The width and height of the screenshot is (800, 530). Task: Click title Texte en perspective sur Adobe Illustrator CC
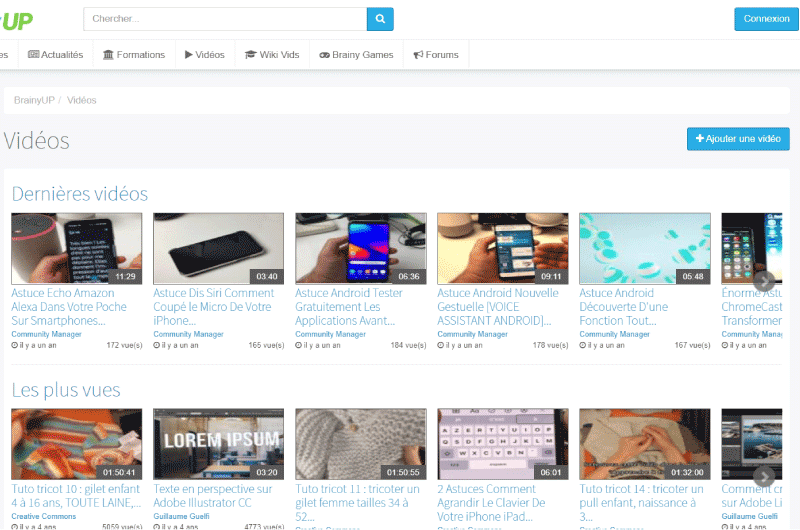[213, 496]
